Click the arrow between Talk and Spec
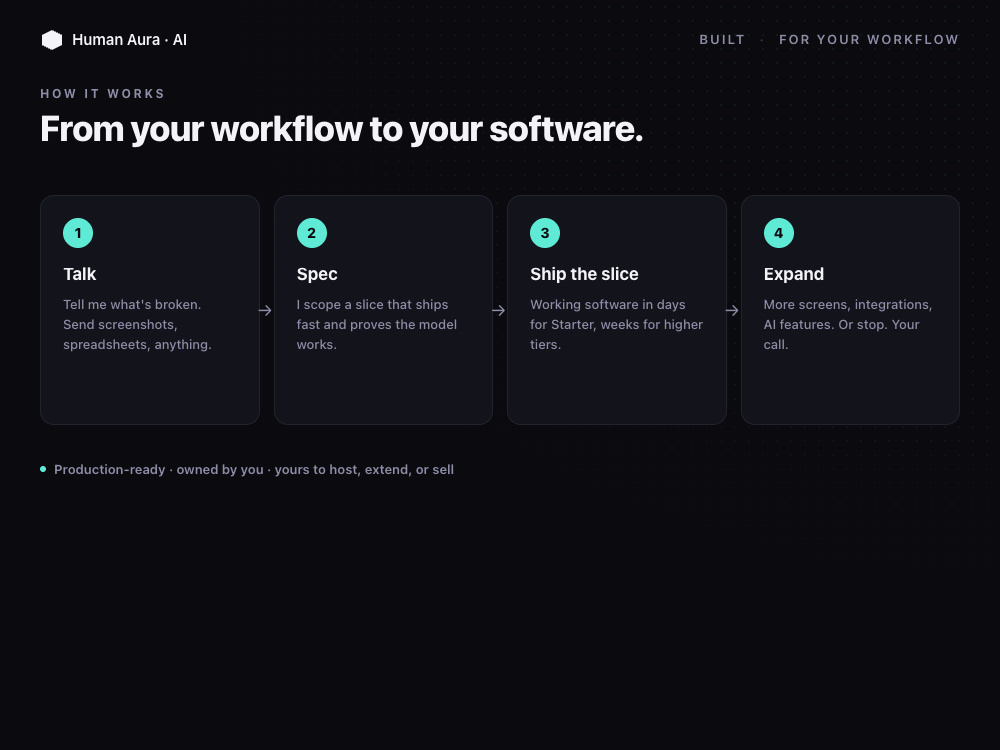1000x750 pixels. (x=265, y=311)
